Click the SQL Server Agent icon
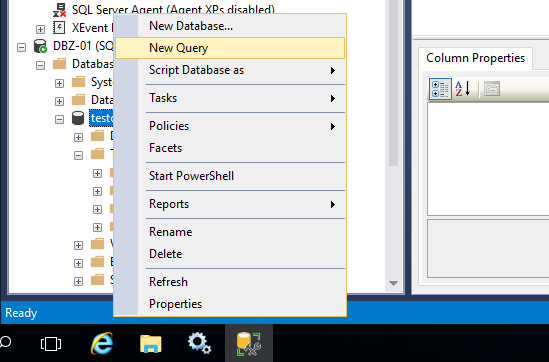 pos(59,9)
